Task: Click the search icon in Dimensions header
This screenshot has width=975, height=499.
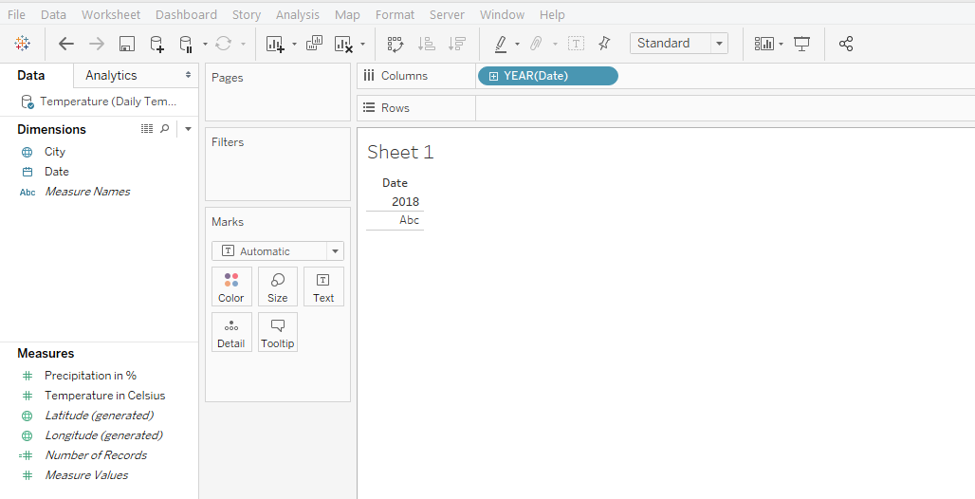Action: click(165, 129)
